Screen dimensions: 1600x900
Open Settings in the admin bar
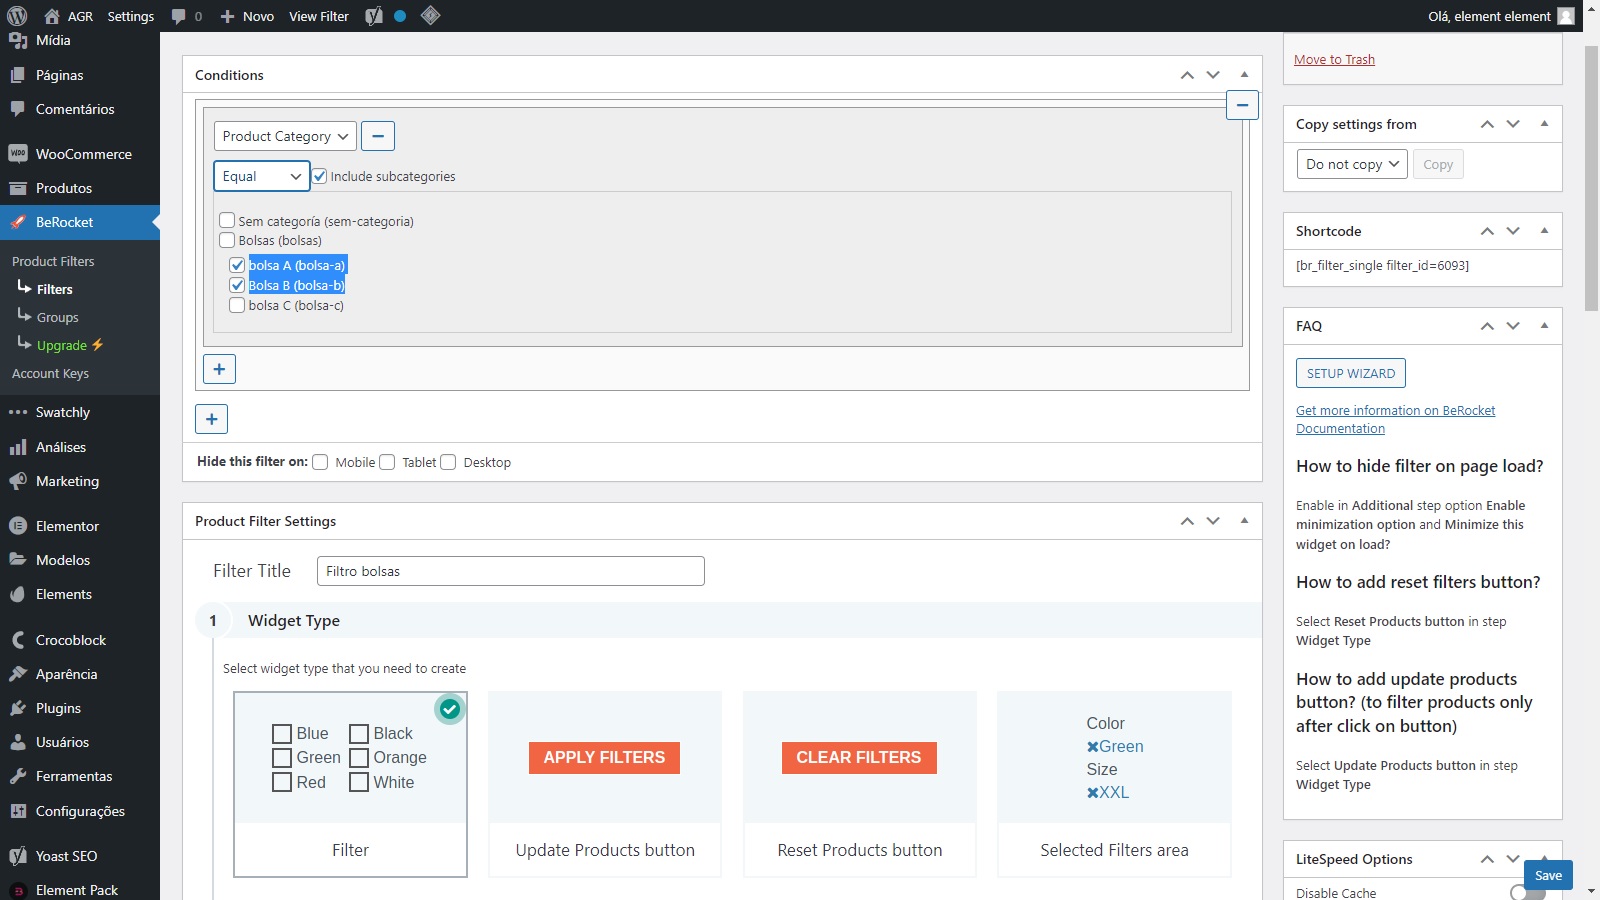131,16
